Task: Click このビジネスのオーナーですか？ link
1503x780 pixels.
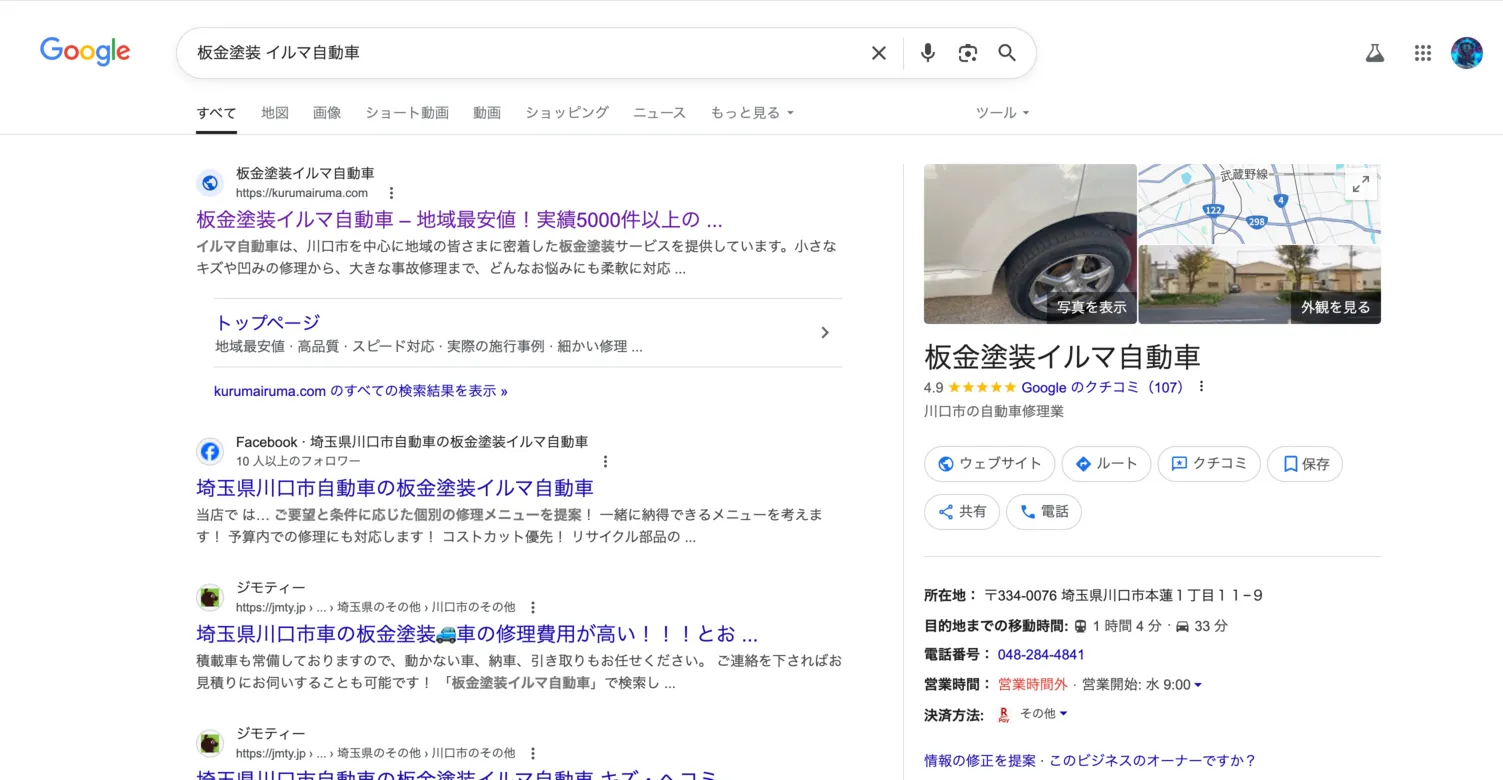Action: coord(1152,761)
